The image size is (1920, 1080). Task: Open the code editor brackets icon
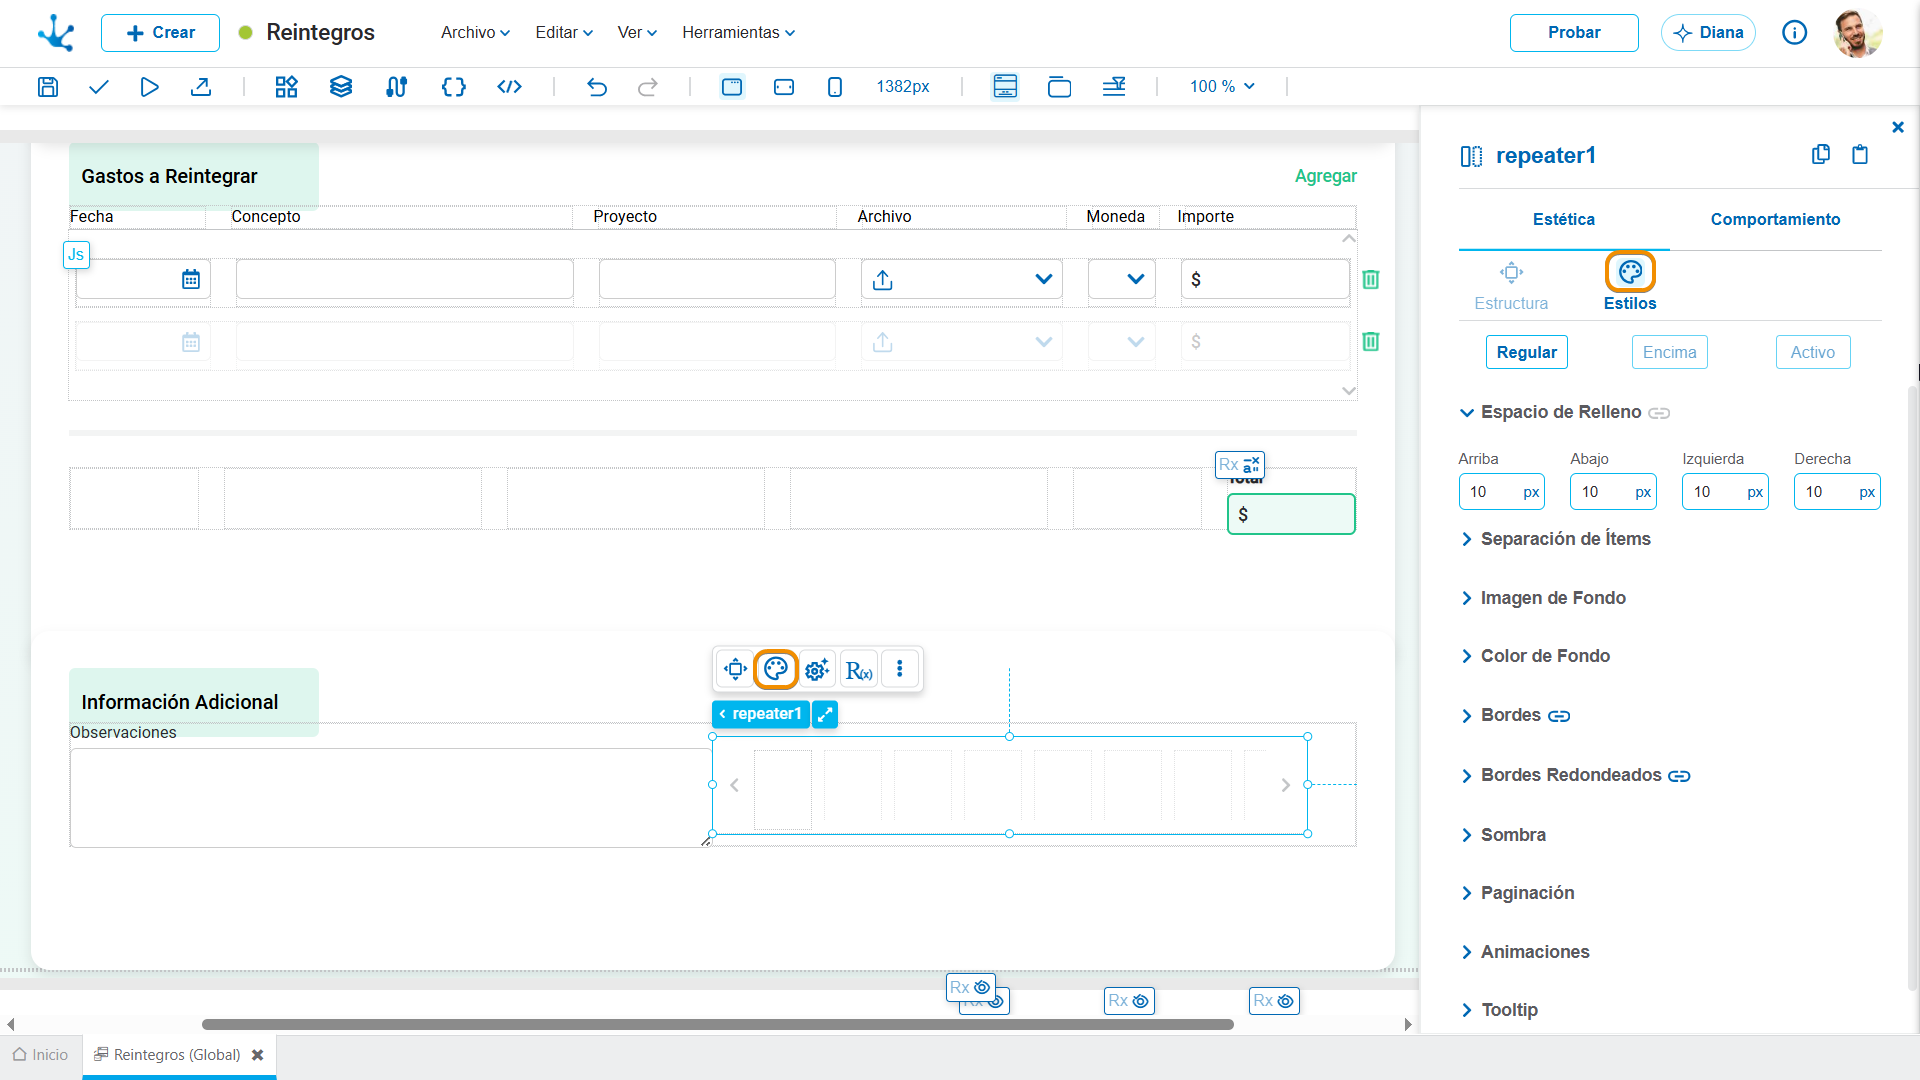pyautogui.click(x=454, y=87)
